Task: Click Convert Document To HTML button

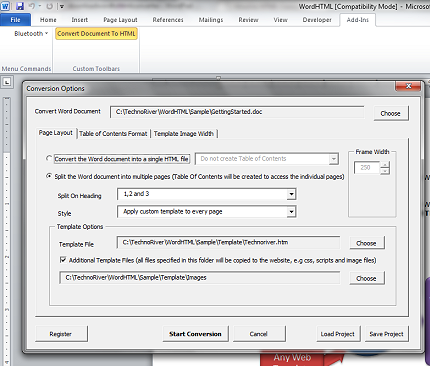Action: pos(96,34)
